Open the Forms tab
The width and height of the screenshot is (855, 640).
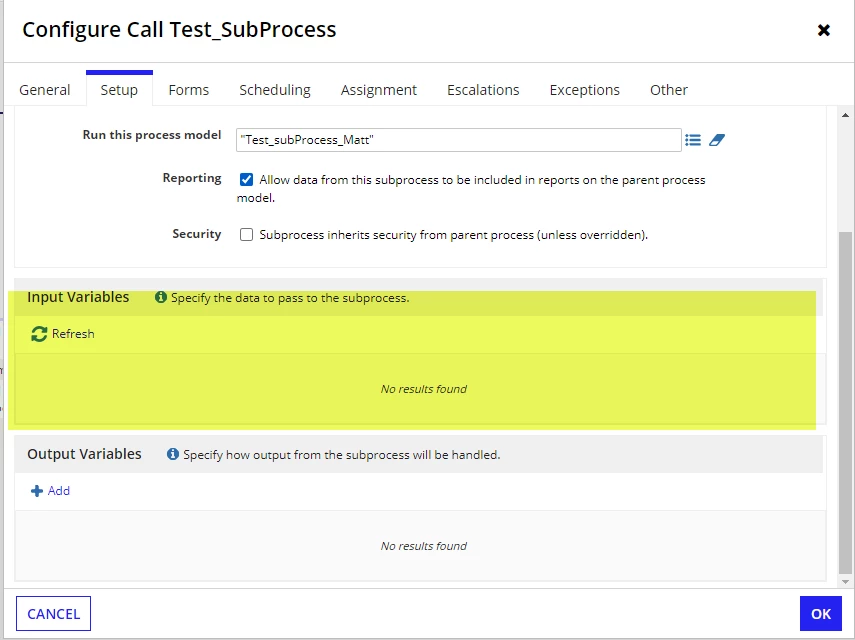[x=189, y=90]
